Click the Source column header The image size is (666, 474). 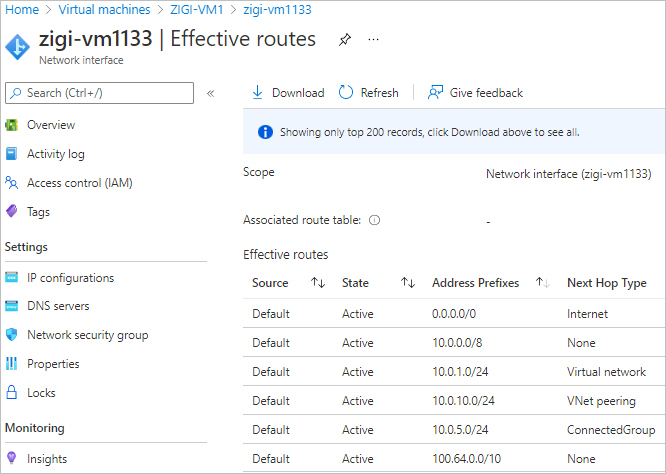270,283
